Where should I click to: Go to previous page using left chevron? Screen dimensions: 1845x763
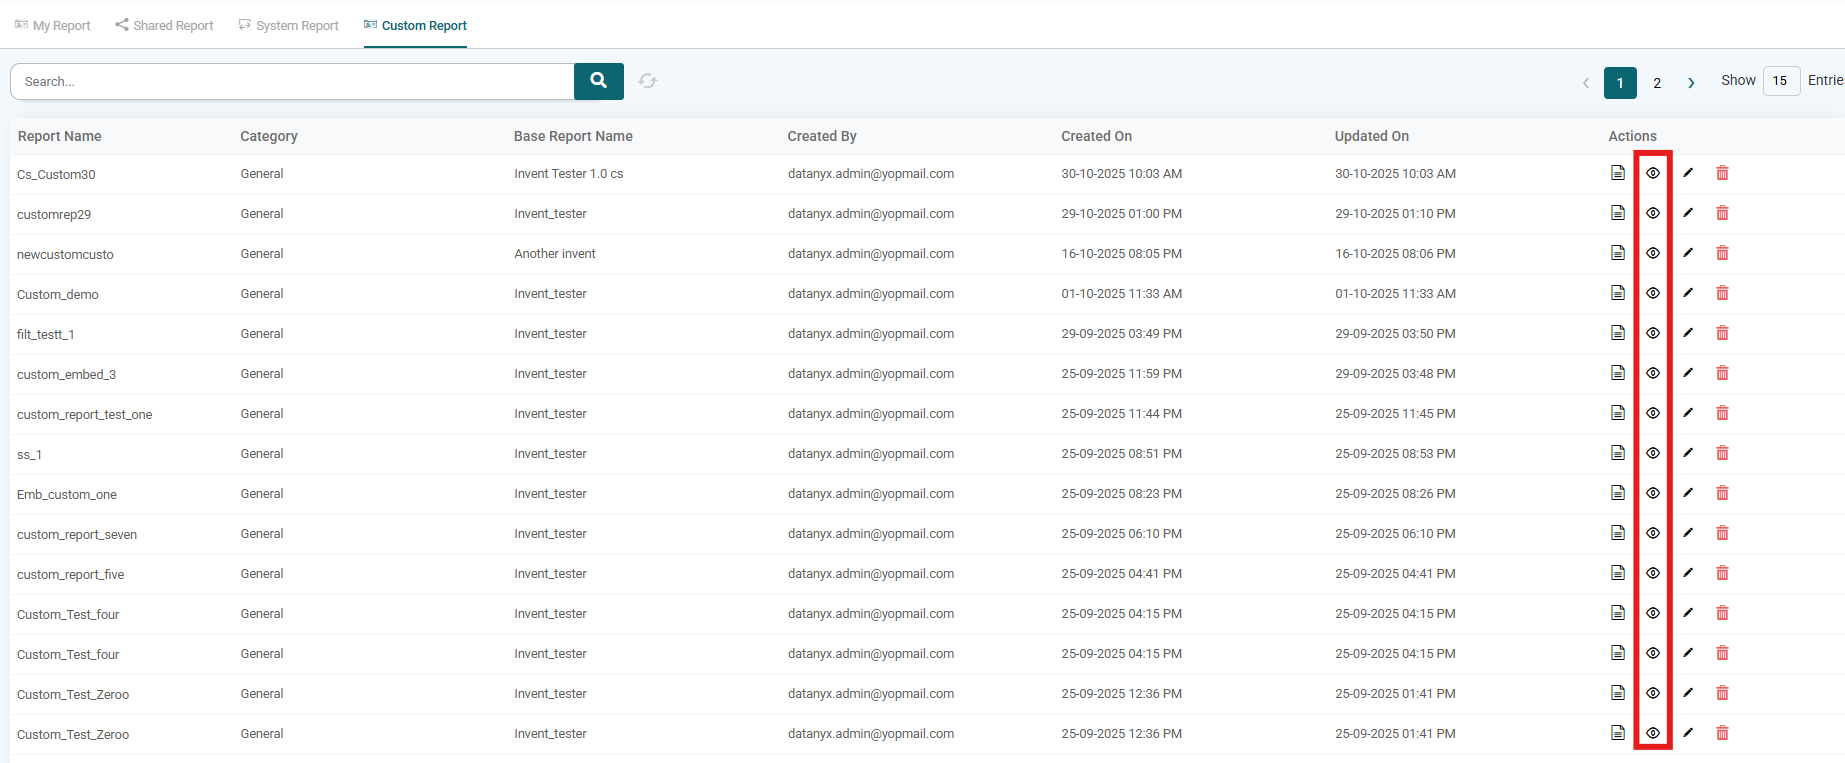pos(1586,83)
